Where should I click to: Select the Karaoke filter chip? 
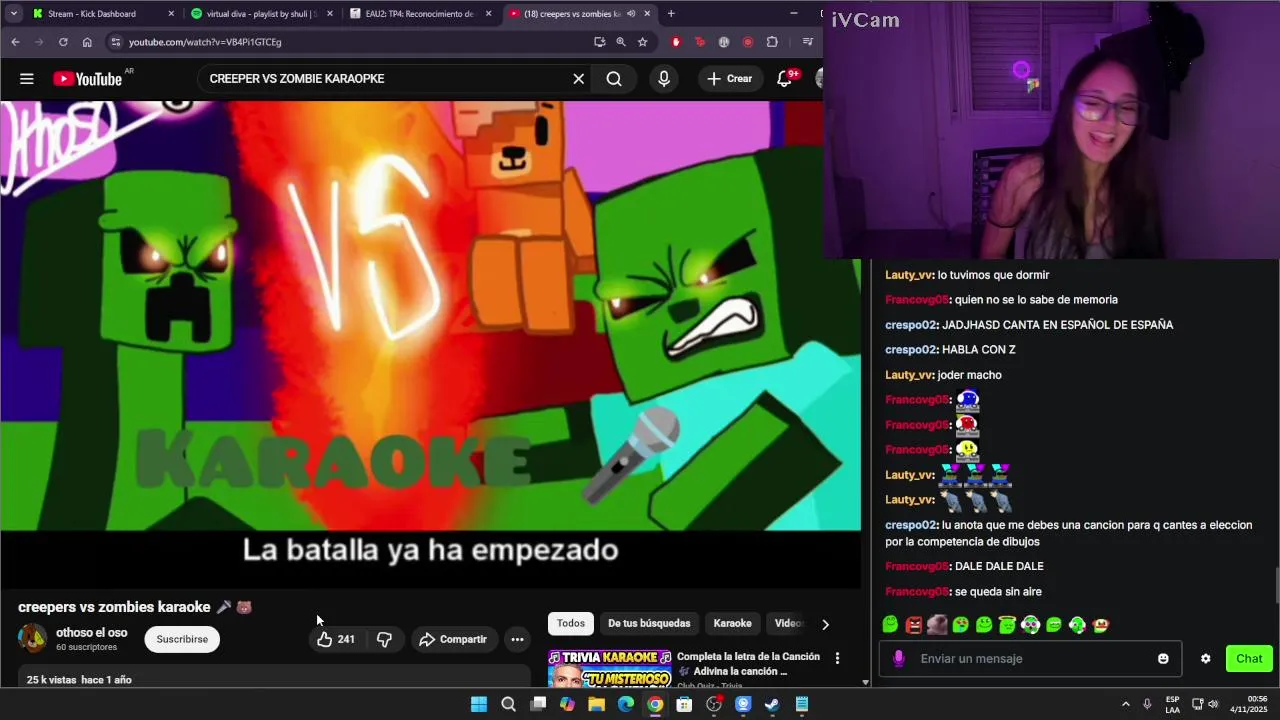tap(732, 623)
